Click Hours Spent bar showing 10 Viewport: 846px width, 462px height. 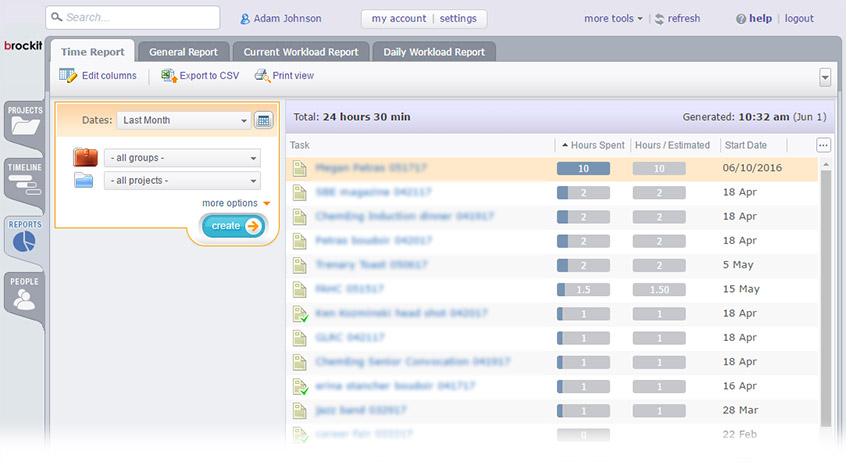pyautogui.click(x=583, y=168)
